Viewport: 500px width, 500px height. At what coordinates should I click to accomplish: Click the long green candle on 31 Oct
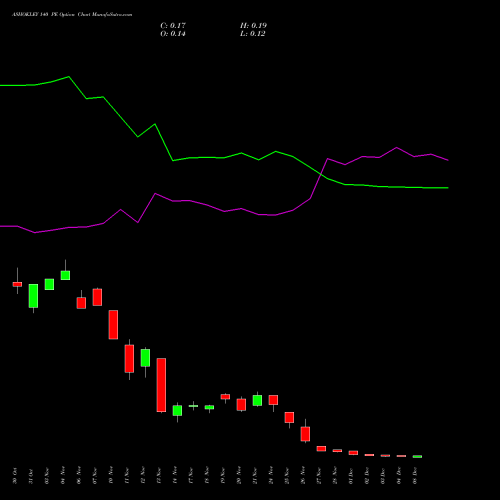pyautogui.click(x=33, y=296)
